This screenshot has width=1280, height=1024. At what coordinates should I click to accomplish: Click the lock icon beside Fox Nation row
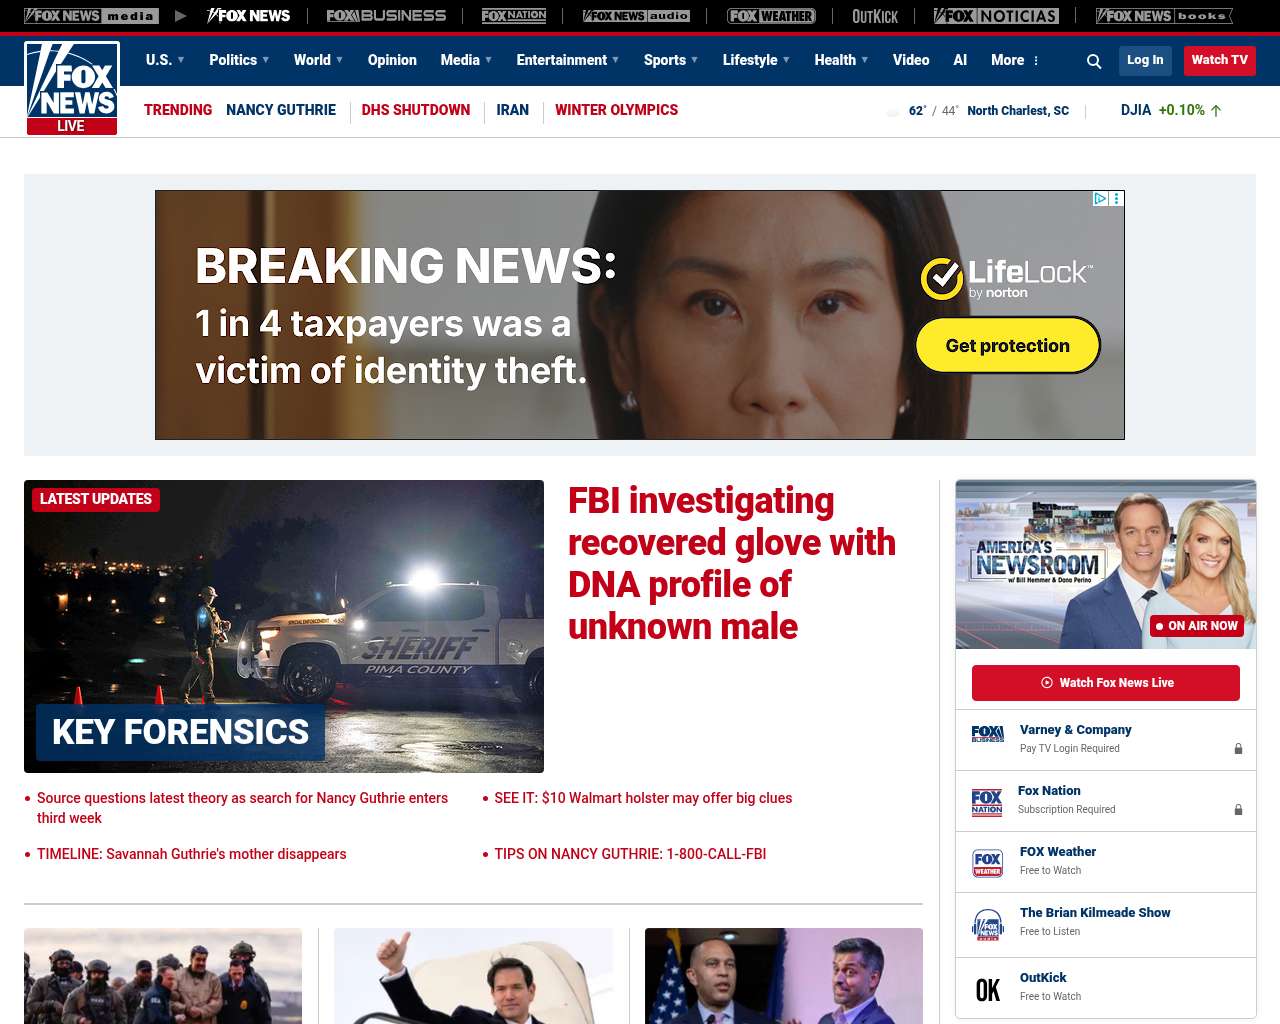[1238, 810]
